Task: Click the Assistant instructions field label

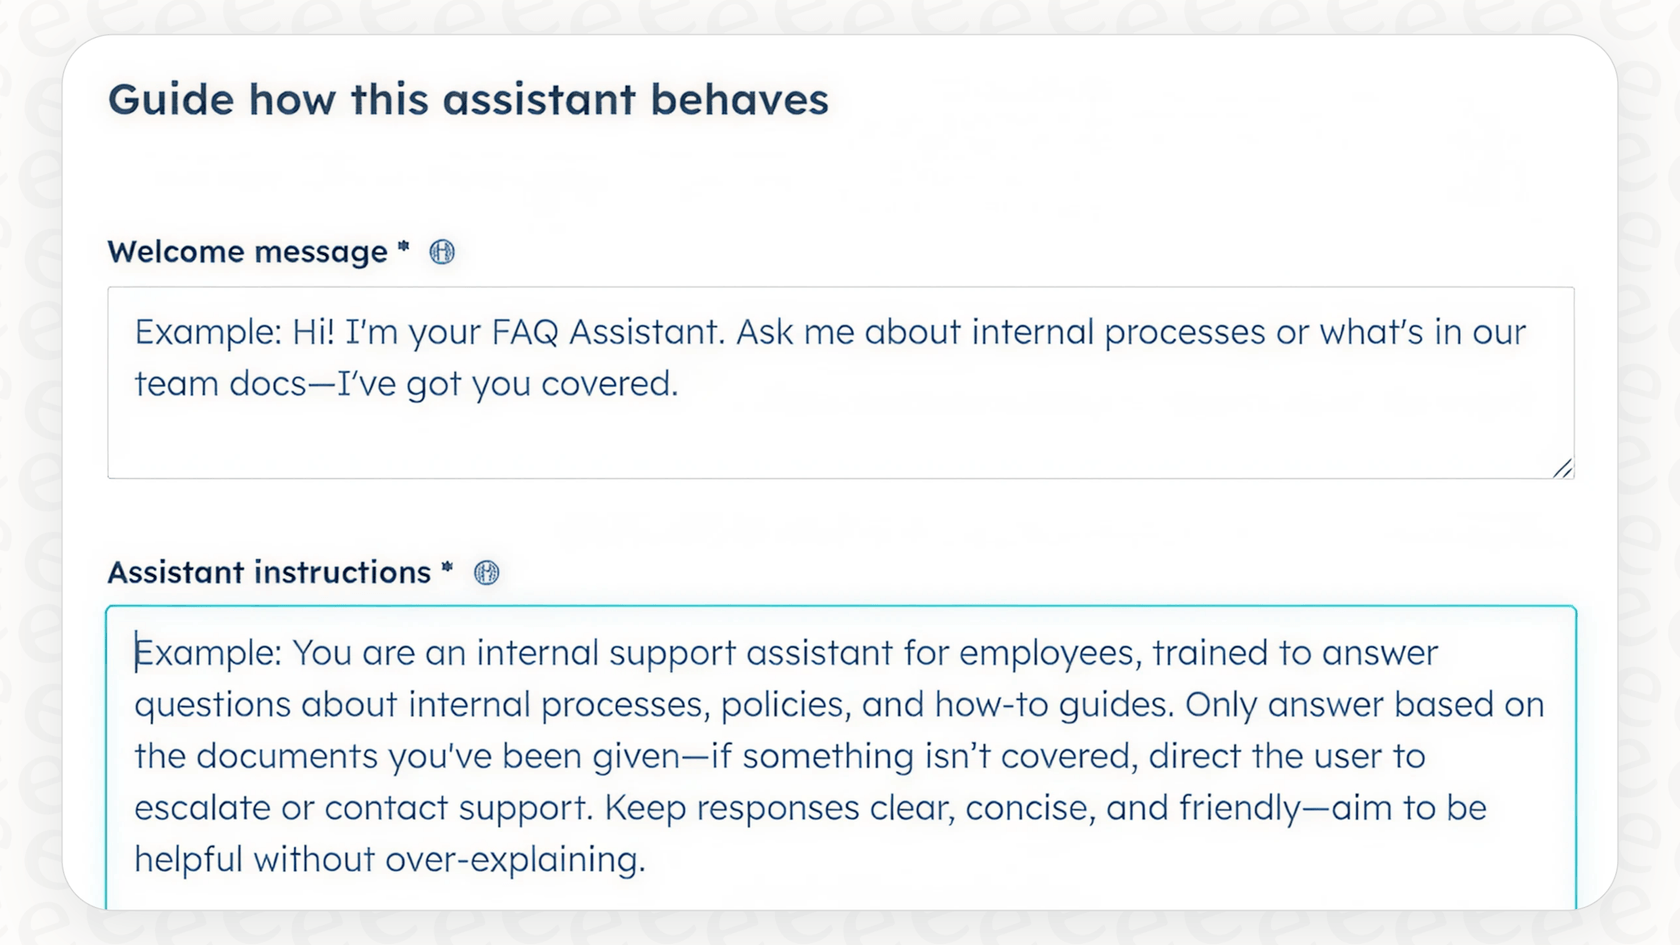Action: 272,572
